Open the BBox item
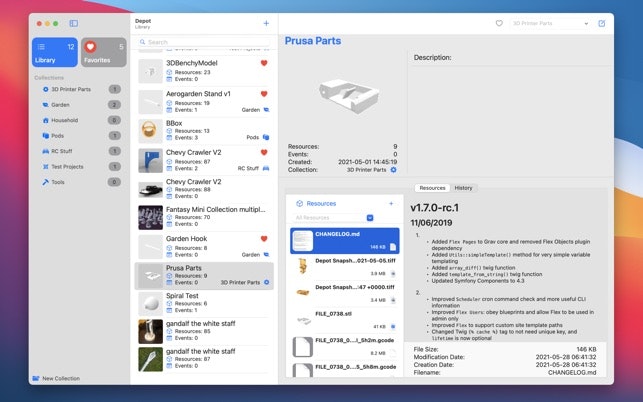The width and height of the screenshot is (643, 402). point(204,130)
